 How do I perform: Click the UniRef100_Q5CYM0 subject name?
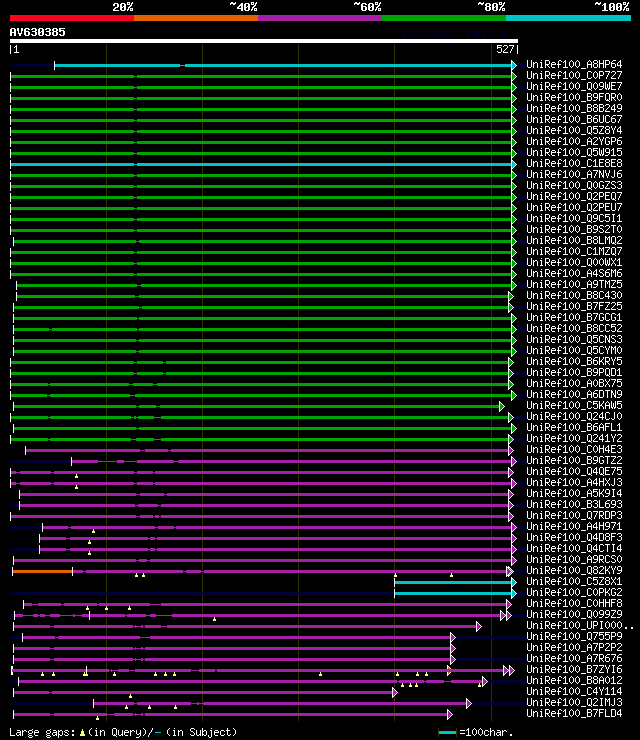point(574,351)
